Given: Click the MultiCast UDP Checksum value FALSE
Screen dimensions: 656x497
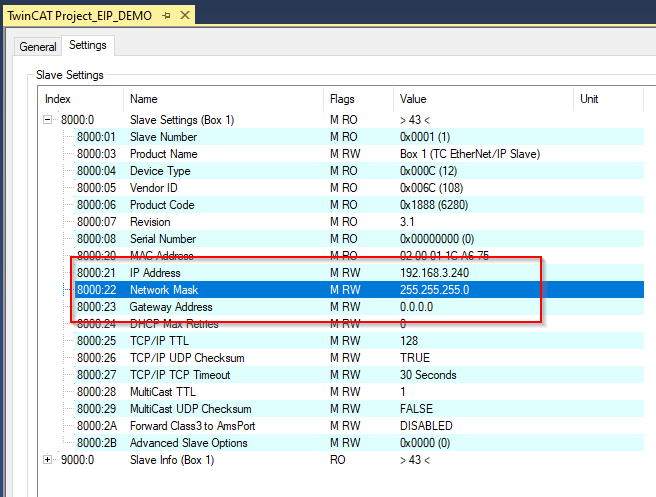Looking at the screenshot, I should [416, 409].
